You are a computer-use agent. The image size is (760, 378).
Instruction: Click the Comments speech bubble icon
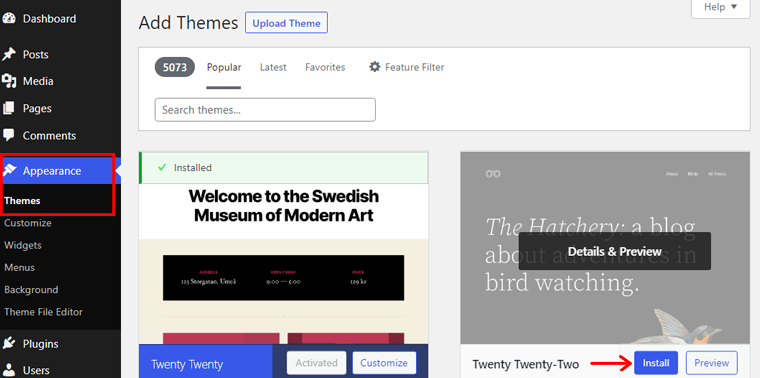pyautogui.click(x=9, y=135)
